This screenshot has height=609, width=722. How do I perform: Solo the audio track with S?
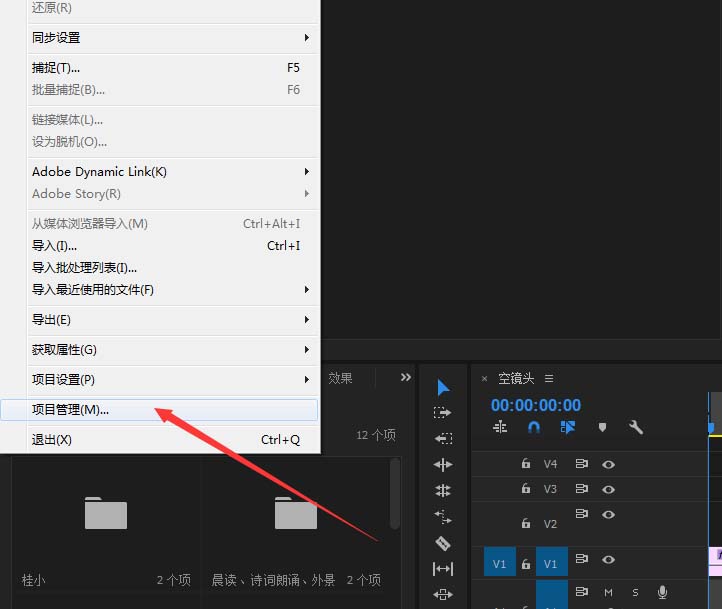[x=635, y=592]
